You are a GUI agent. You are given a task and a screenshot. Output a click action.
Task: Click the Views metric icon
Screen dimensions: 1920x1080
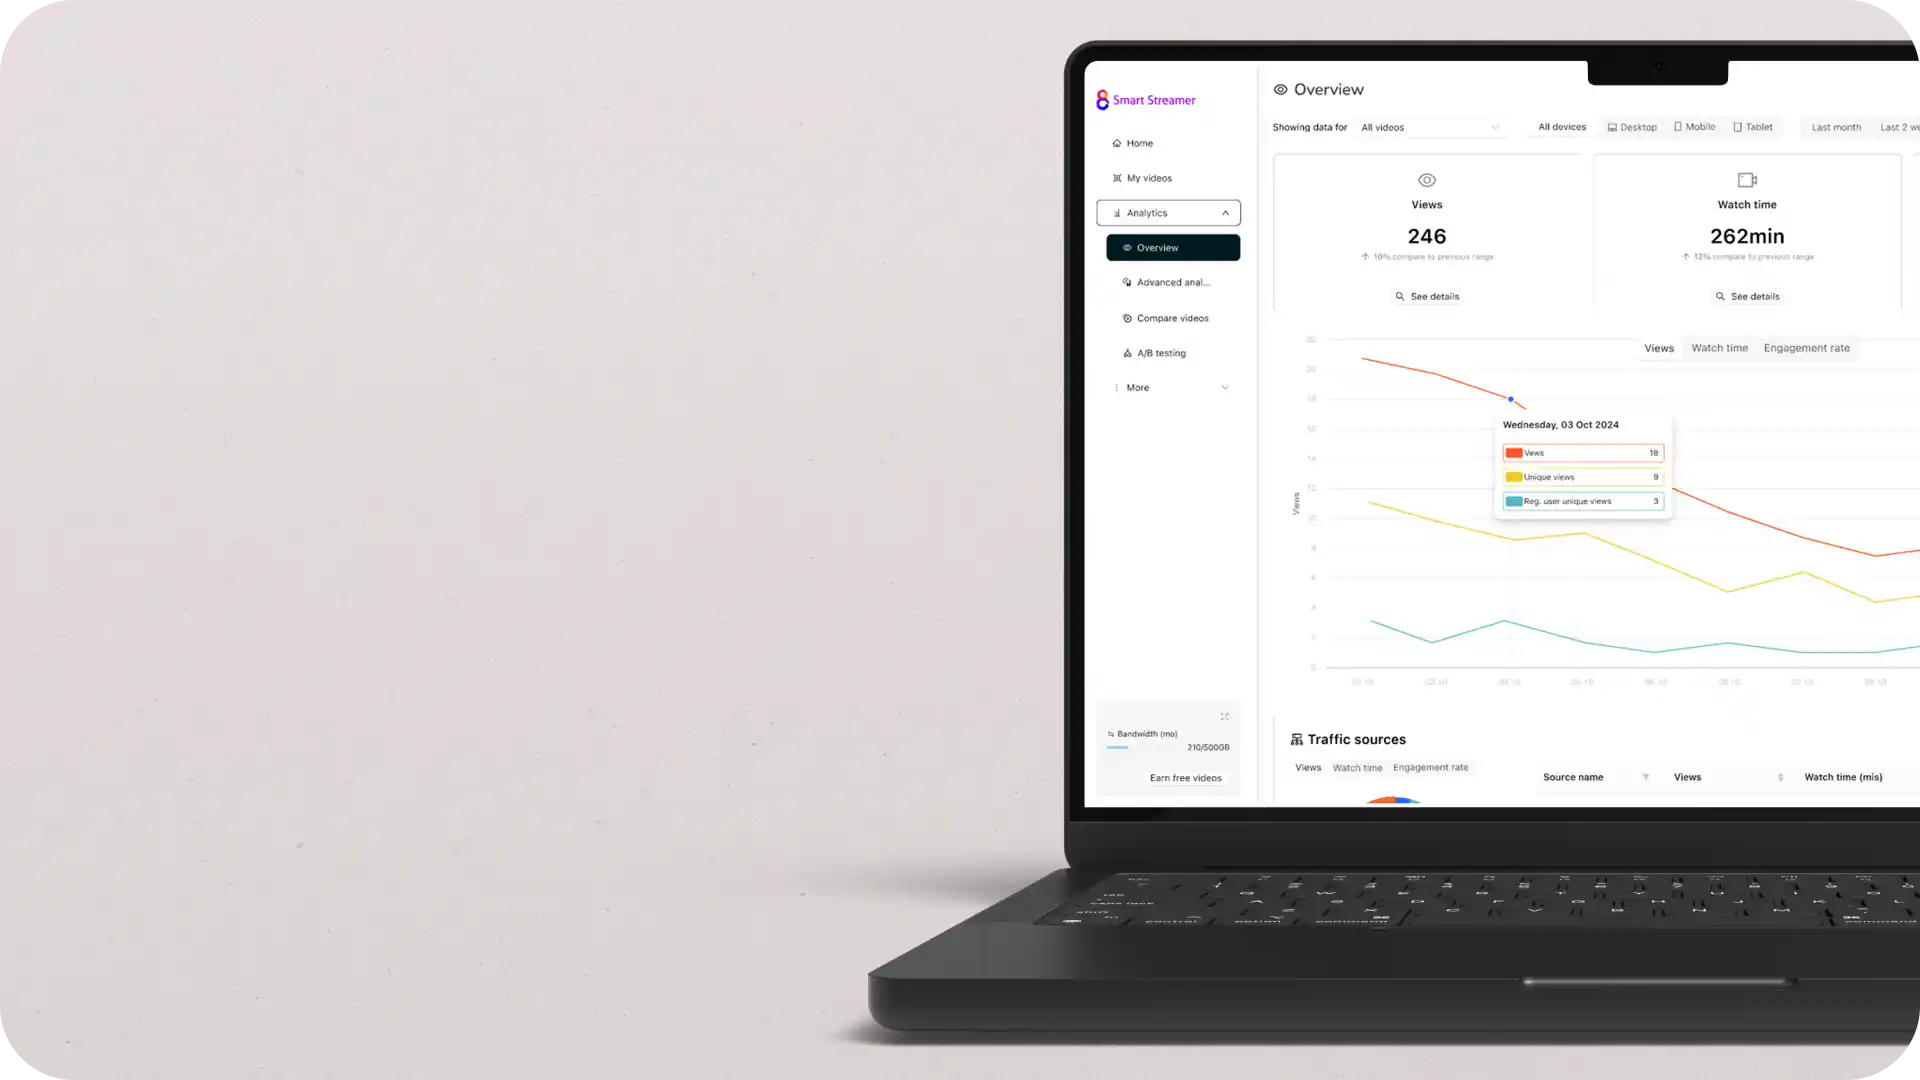[x=1427, y=179]
